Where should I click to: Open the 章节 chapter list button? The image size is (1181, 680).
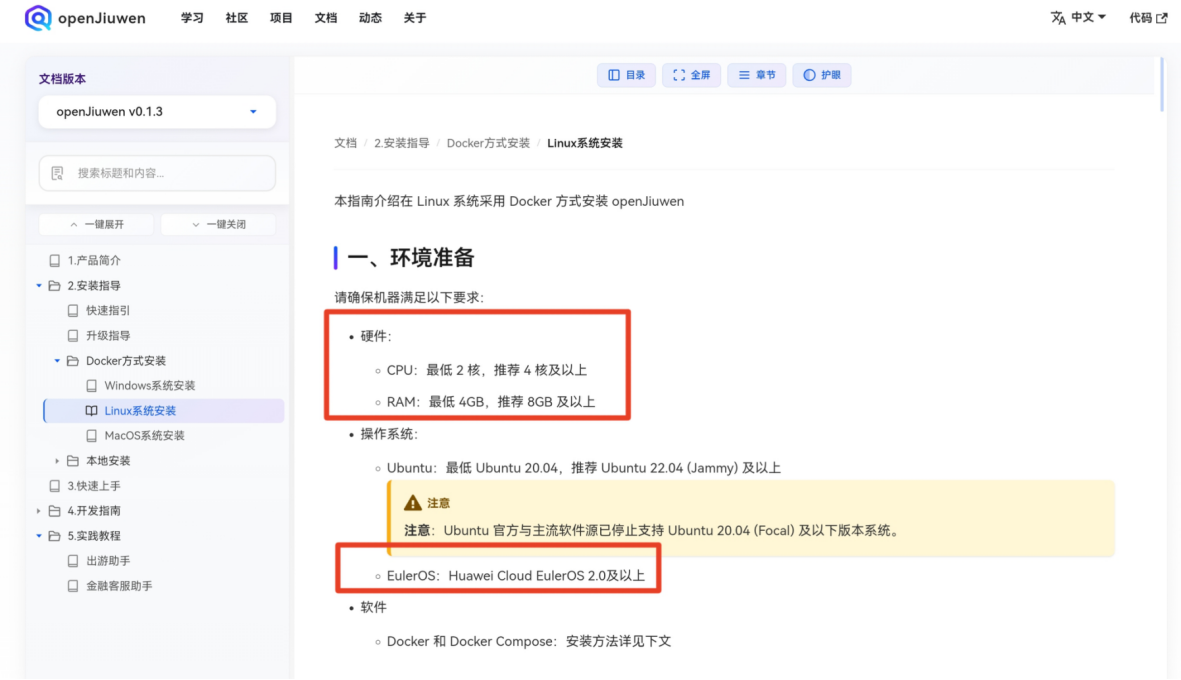pyautogui.click(x=756, y=75)
